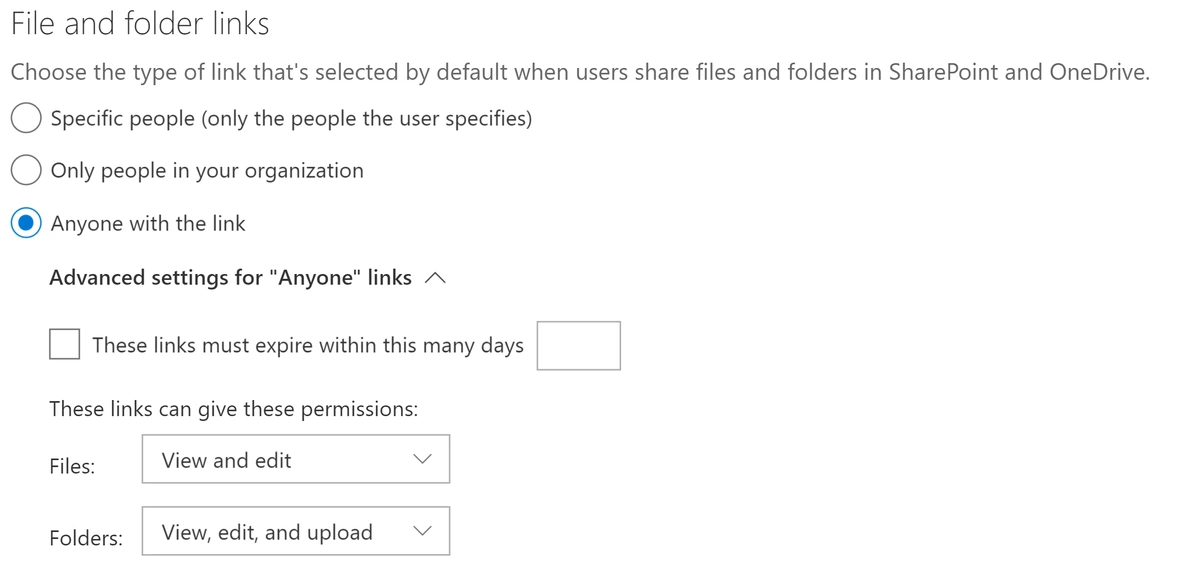This screenshot has height=578, width=1200.
Task: Click the "Anyone with the link" label text
Action: click(148, 224)
